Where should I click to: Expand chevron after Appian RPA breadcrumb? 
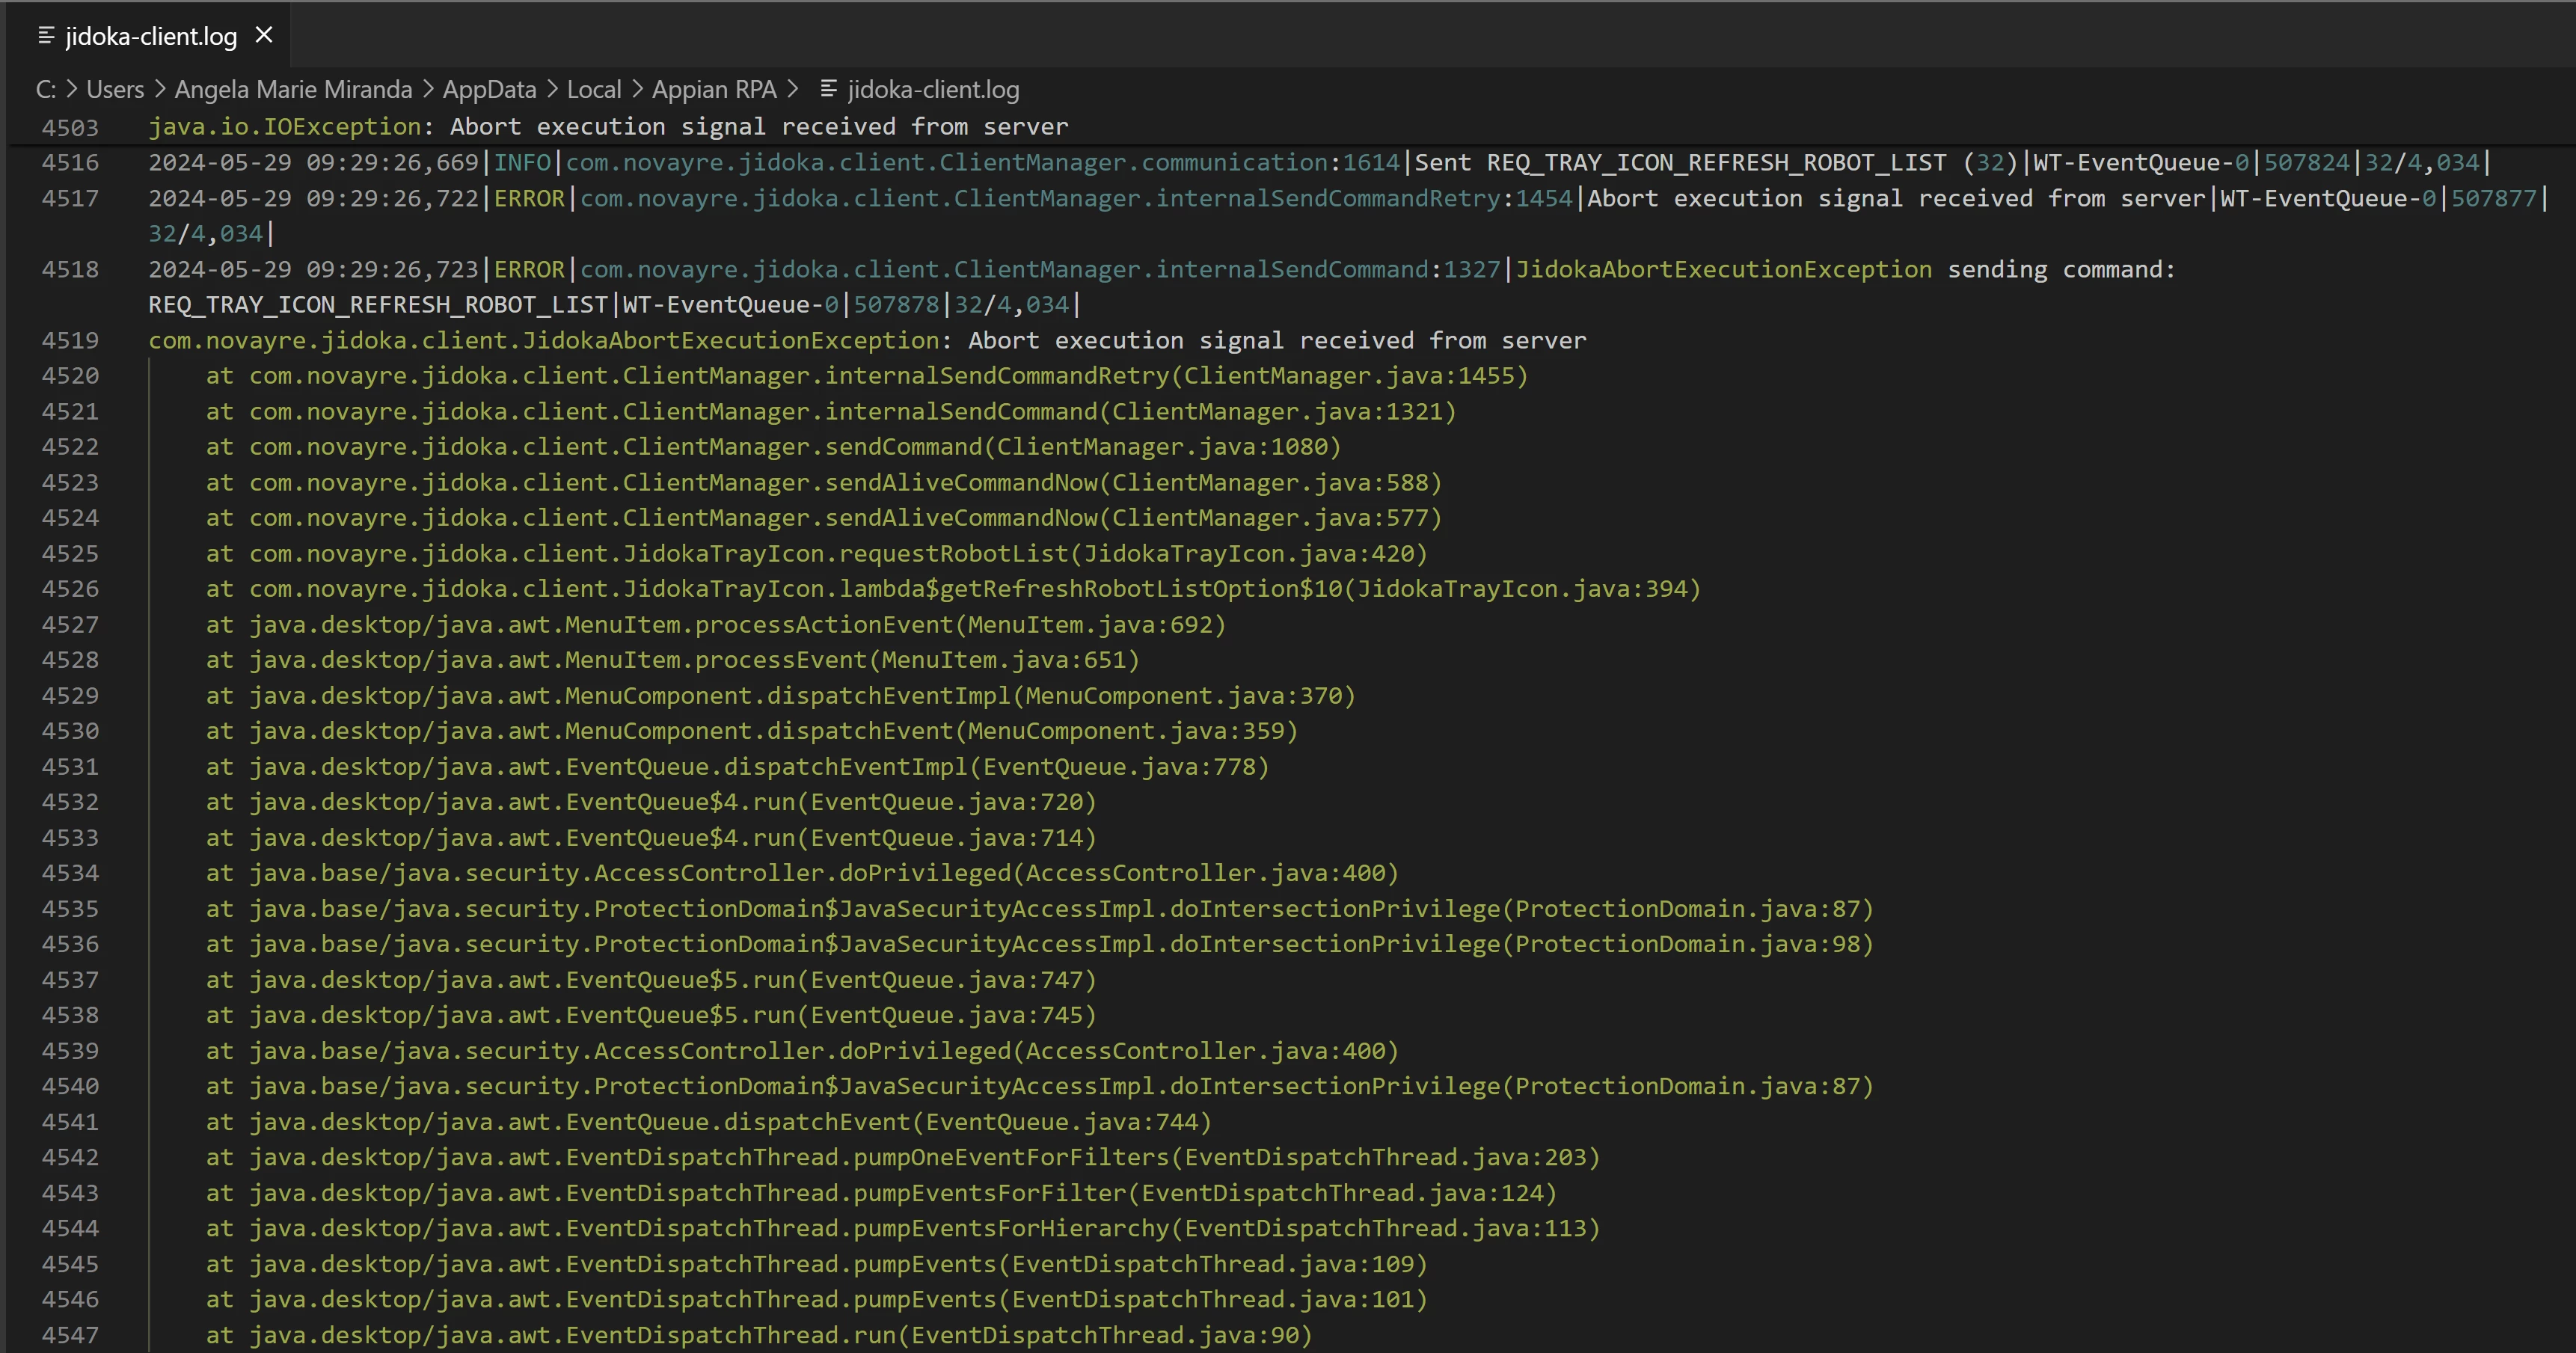793,89
